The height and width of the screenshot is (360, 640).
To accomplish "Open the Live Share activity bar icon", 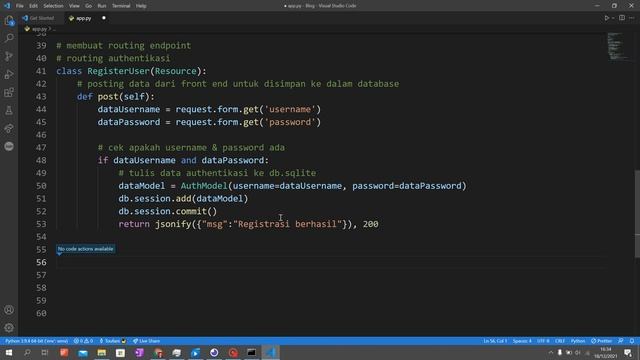I will tap(9, 128).
